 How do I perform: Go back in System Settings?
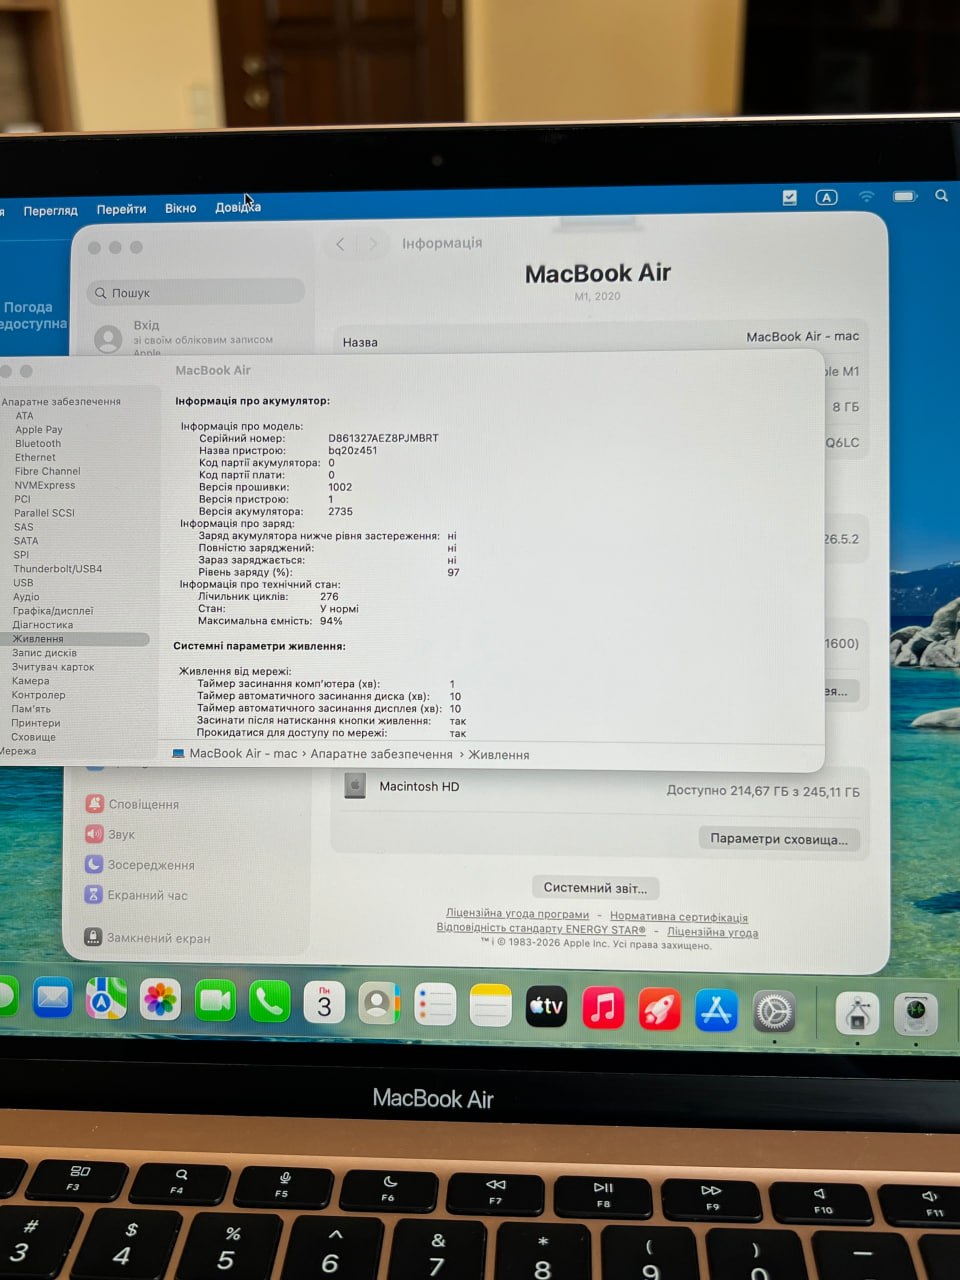point(340,244)
